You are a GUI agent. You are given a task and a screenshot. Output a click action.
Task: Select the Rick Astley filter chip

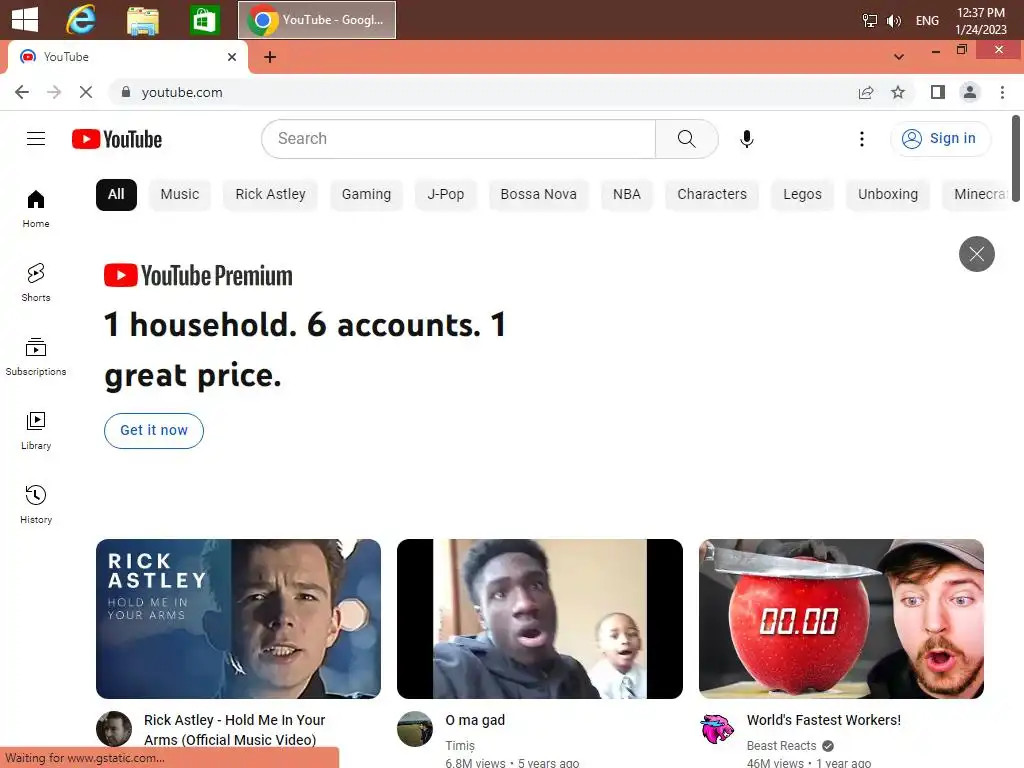tap(270, 195)
